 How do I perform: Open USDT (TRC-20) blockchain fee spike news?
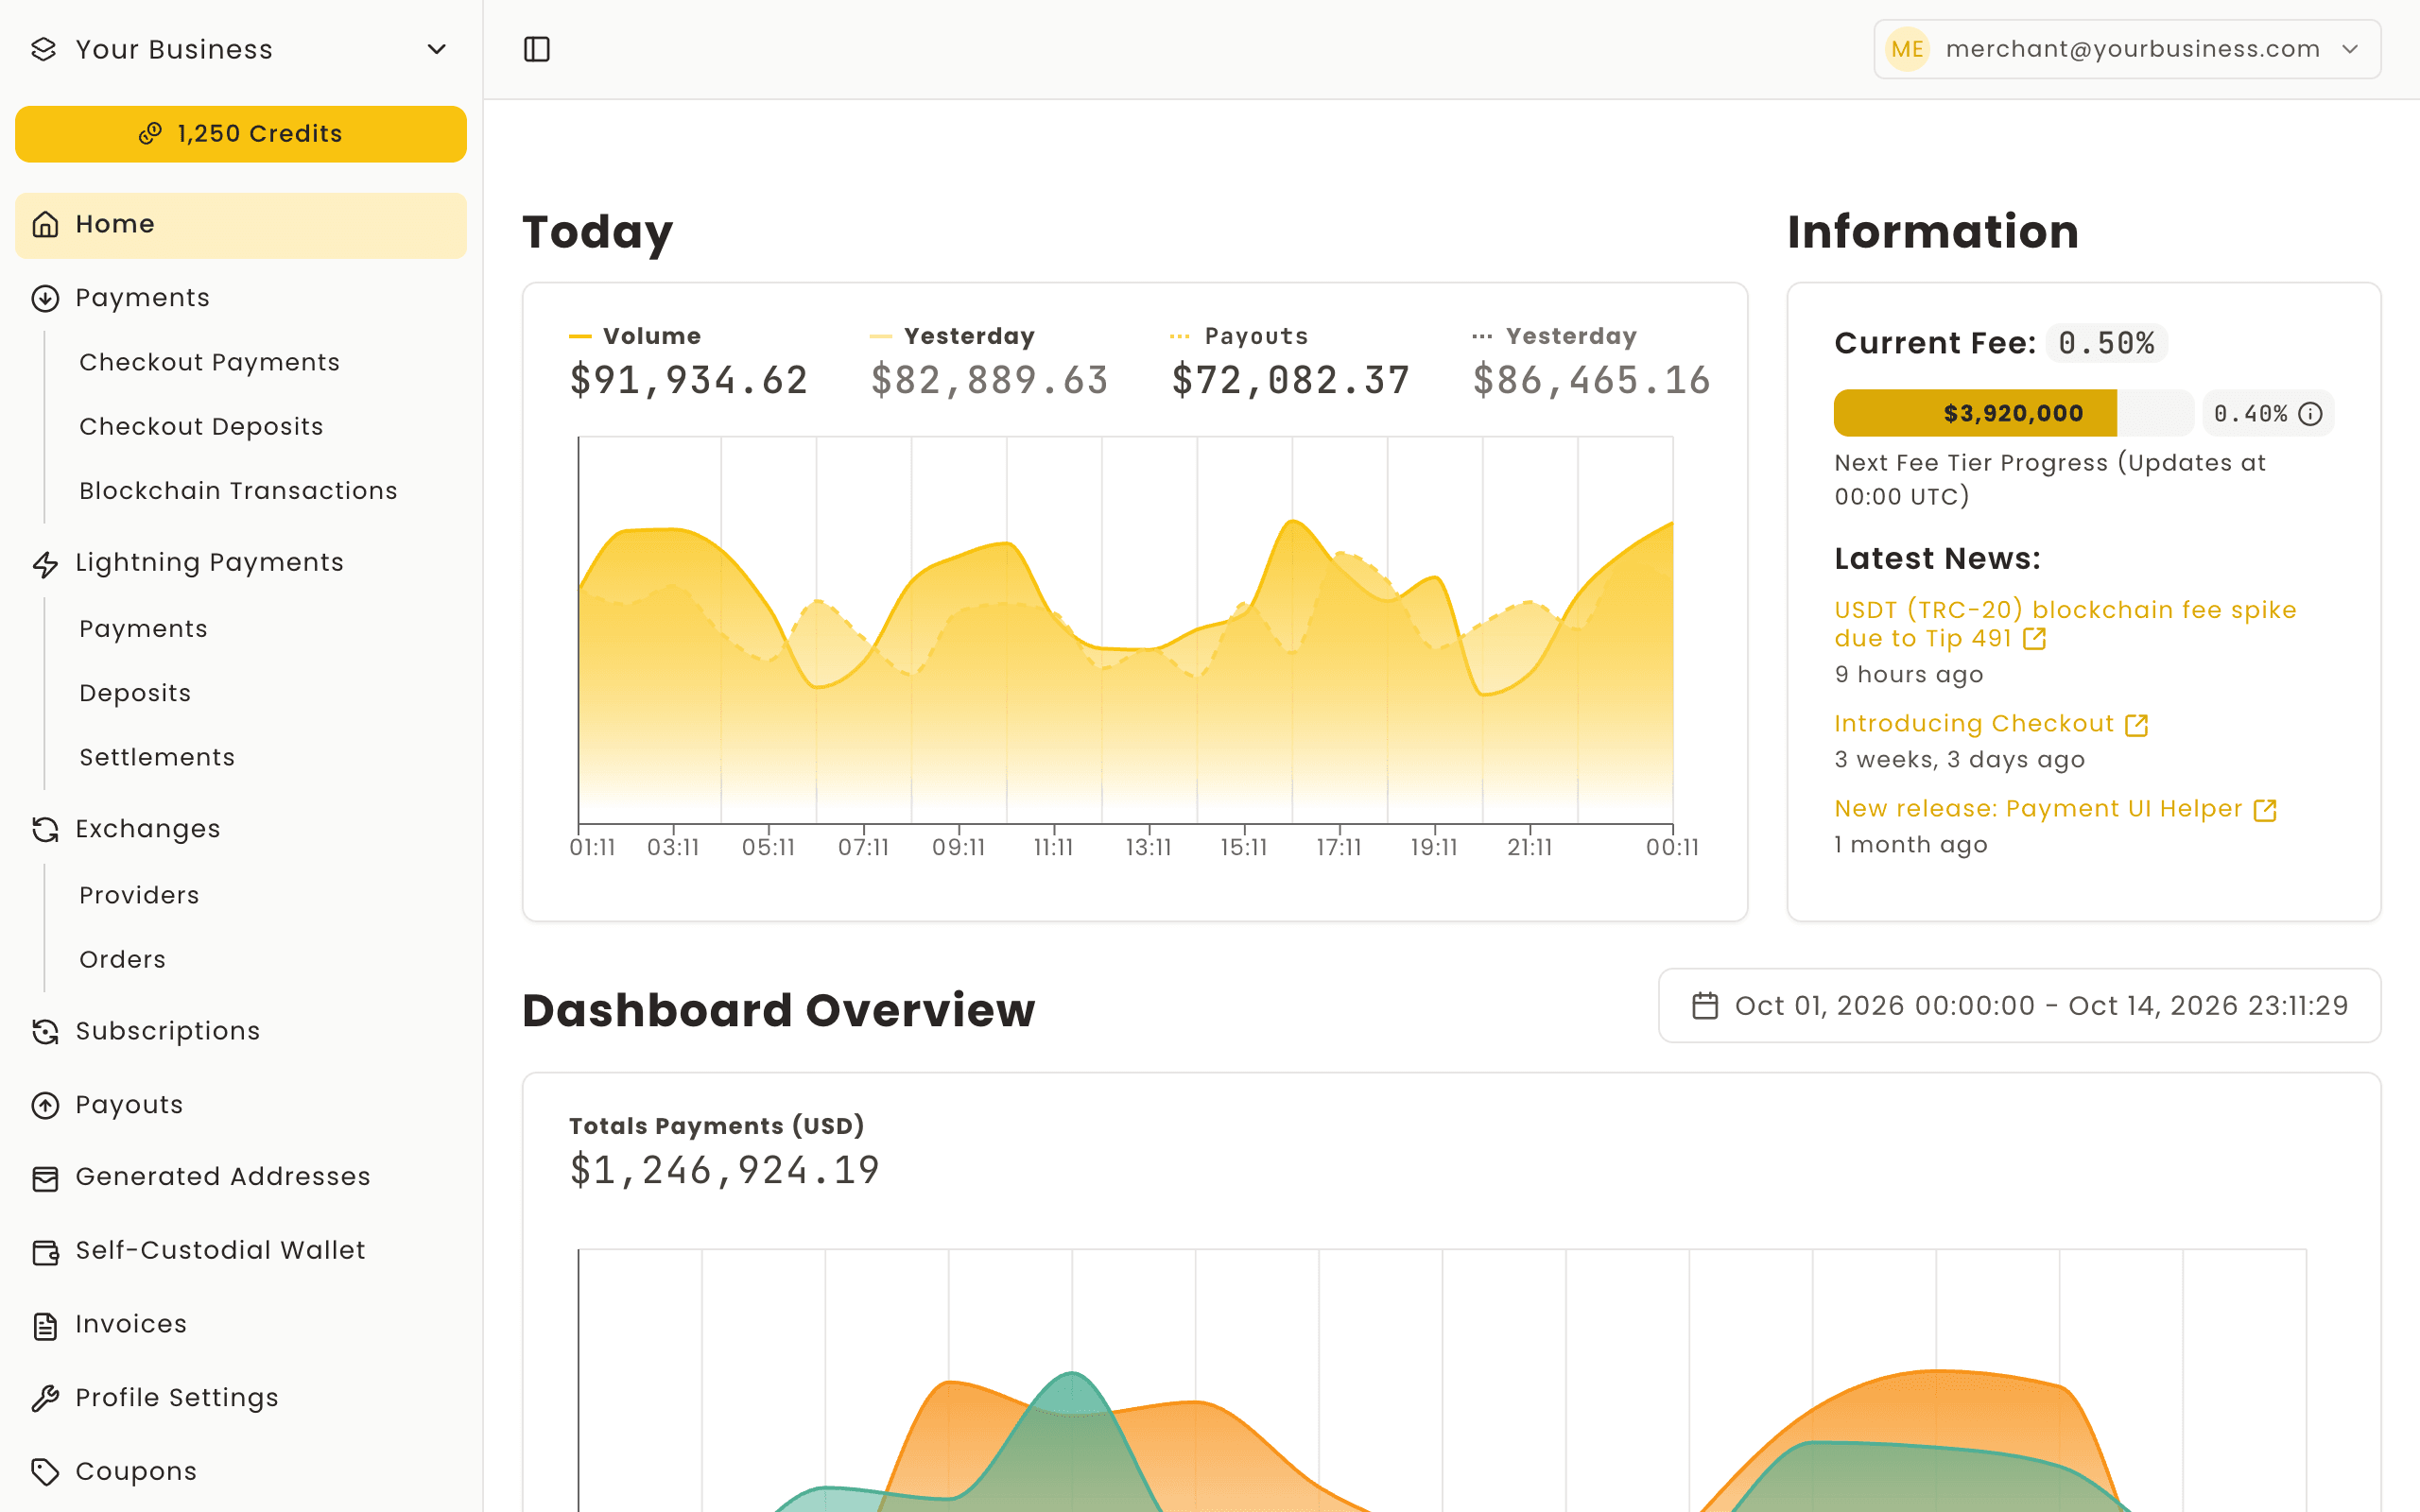2065,624
